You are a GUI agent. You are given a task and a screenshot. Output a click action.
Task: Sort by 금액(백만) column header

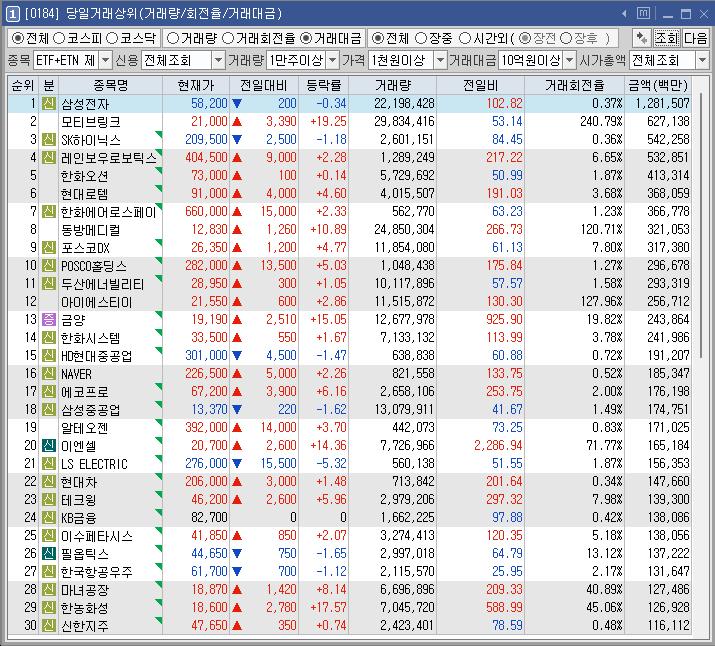click(658, 85)
